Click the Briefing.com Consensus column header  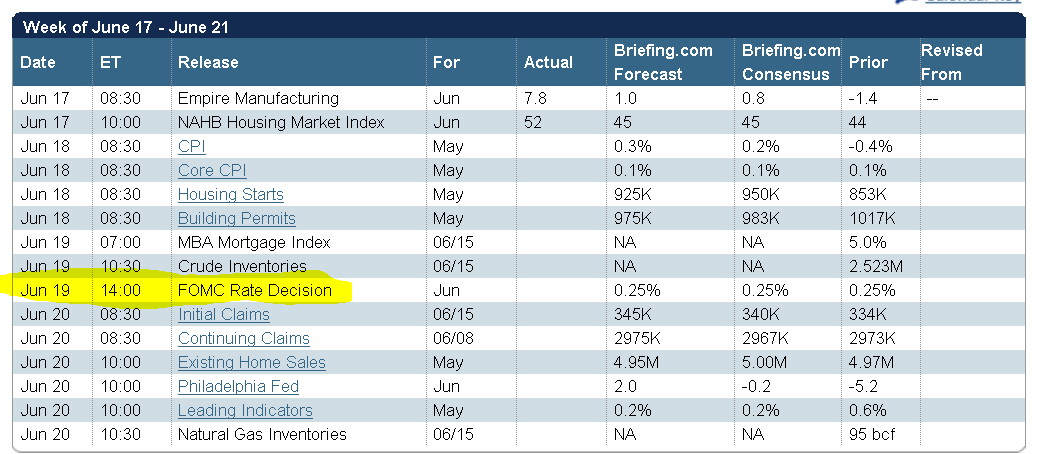tap(791, 62)
